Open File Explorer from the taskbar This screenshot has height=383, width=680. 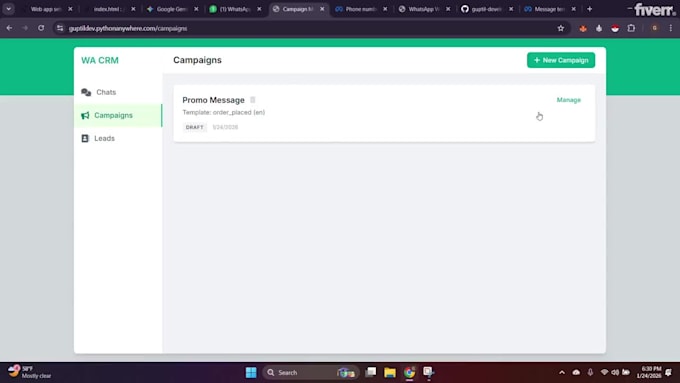390,372
